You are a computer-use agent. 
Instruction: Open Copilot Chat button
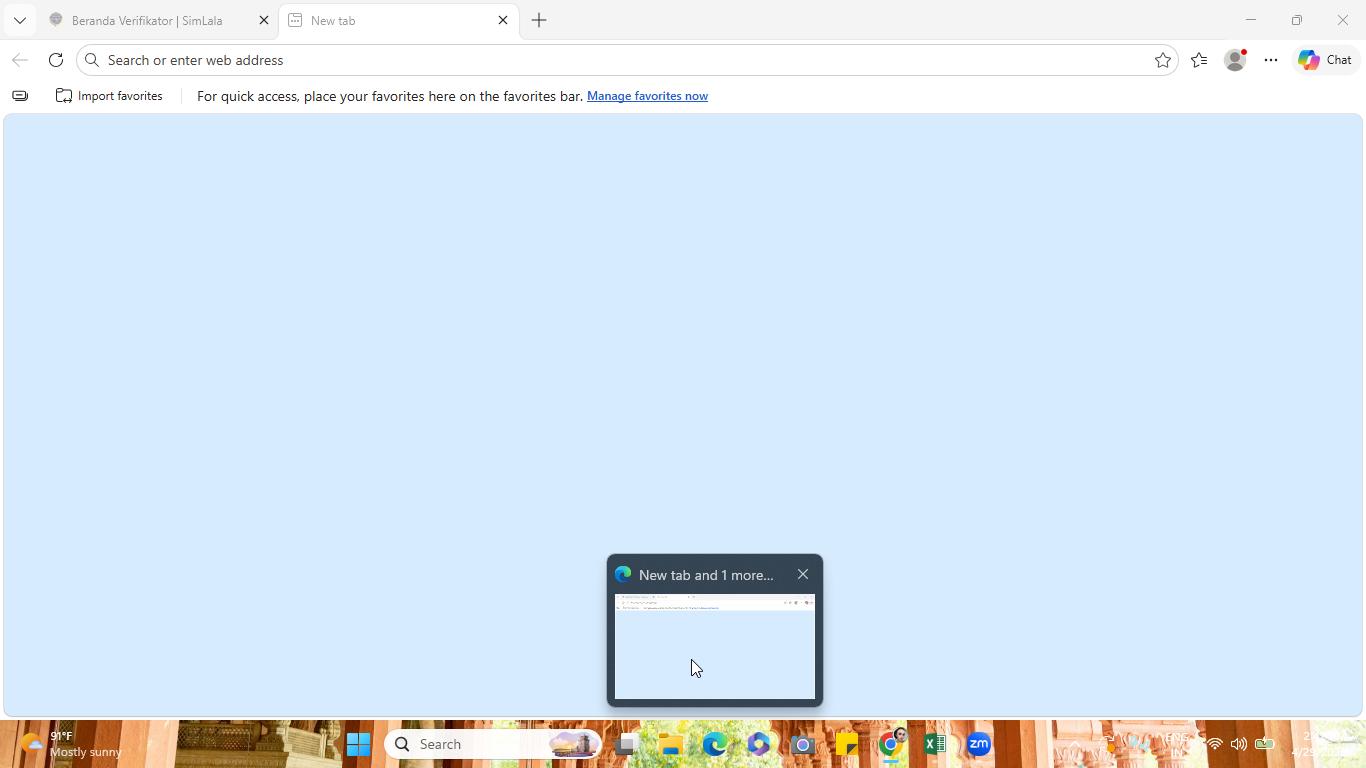coord(1326,60)
